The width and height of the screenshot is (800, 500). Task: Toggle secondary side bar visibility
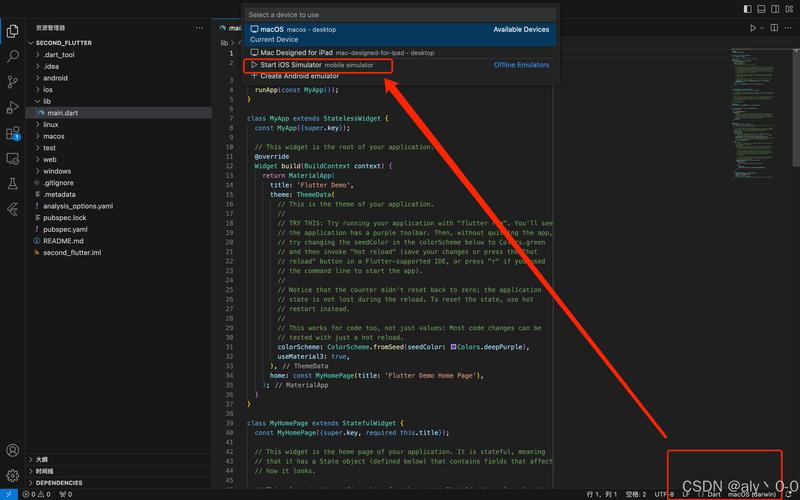[775, 9]
